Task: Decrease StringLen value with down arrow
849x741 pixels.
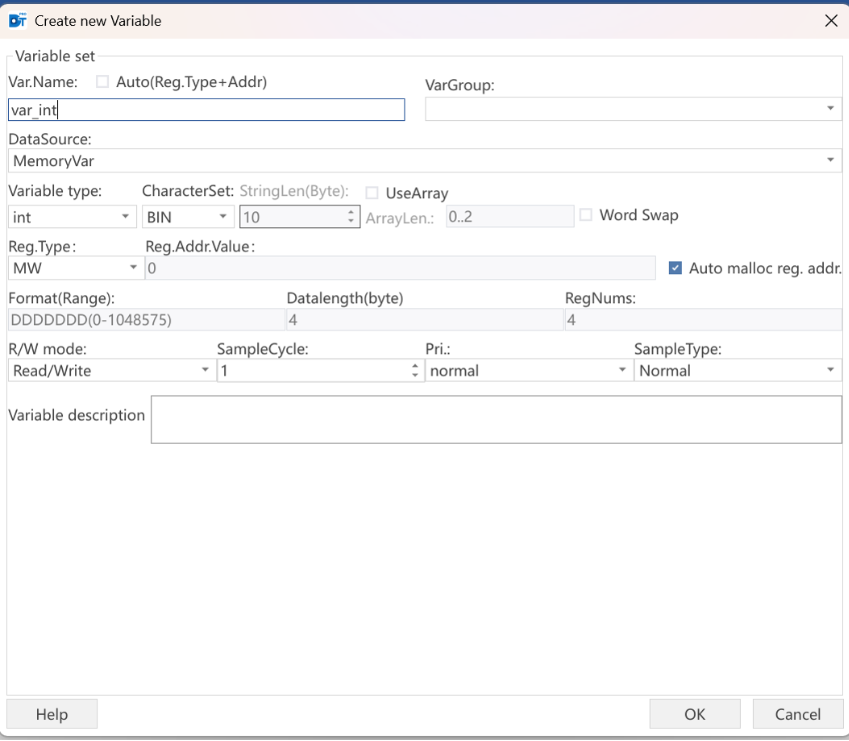Action: tap(351, 221)
